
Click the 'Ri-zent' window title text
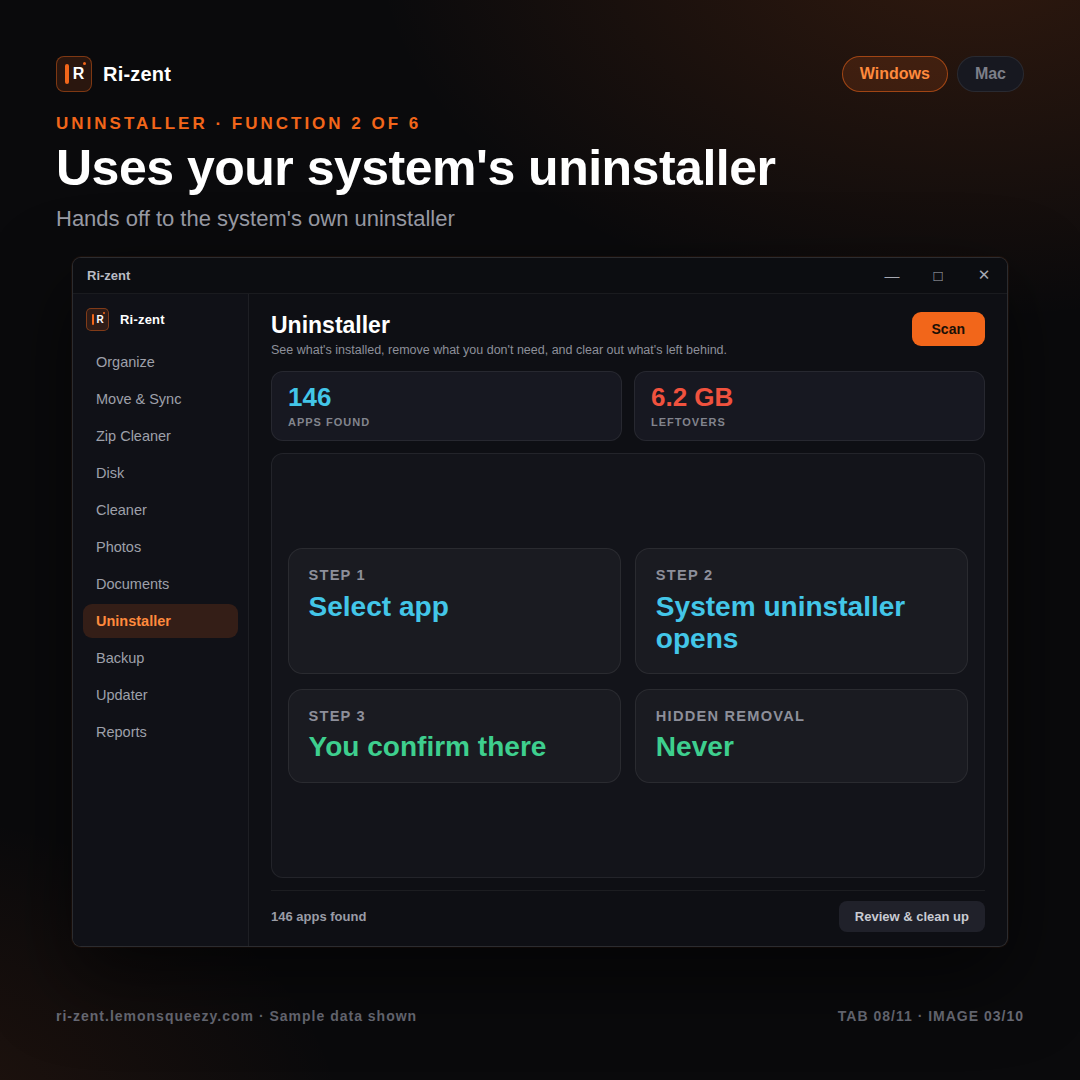[x=108, y=276]
